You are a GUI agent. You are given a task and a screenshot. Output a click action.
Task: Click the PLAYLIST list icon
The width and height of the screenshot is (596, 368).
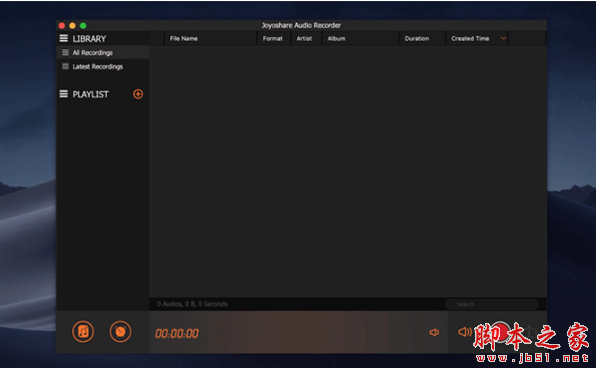63,94
